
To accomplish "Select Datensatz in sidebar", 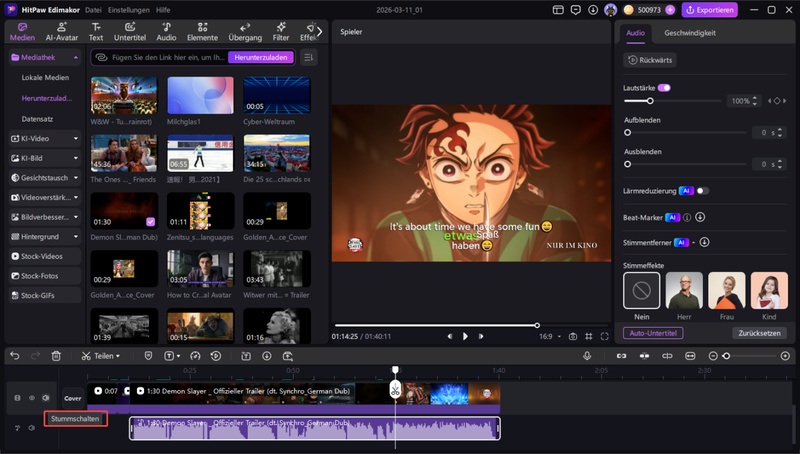I will point(37,119).
